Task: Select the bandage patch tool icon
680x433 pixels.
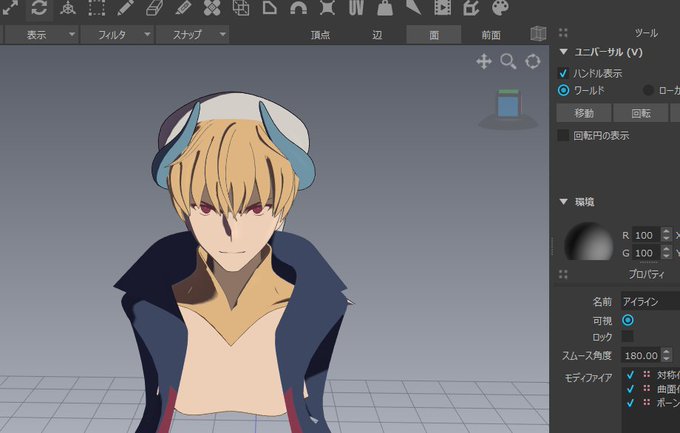Action: click(212, 8)
